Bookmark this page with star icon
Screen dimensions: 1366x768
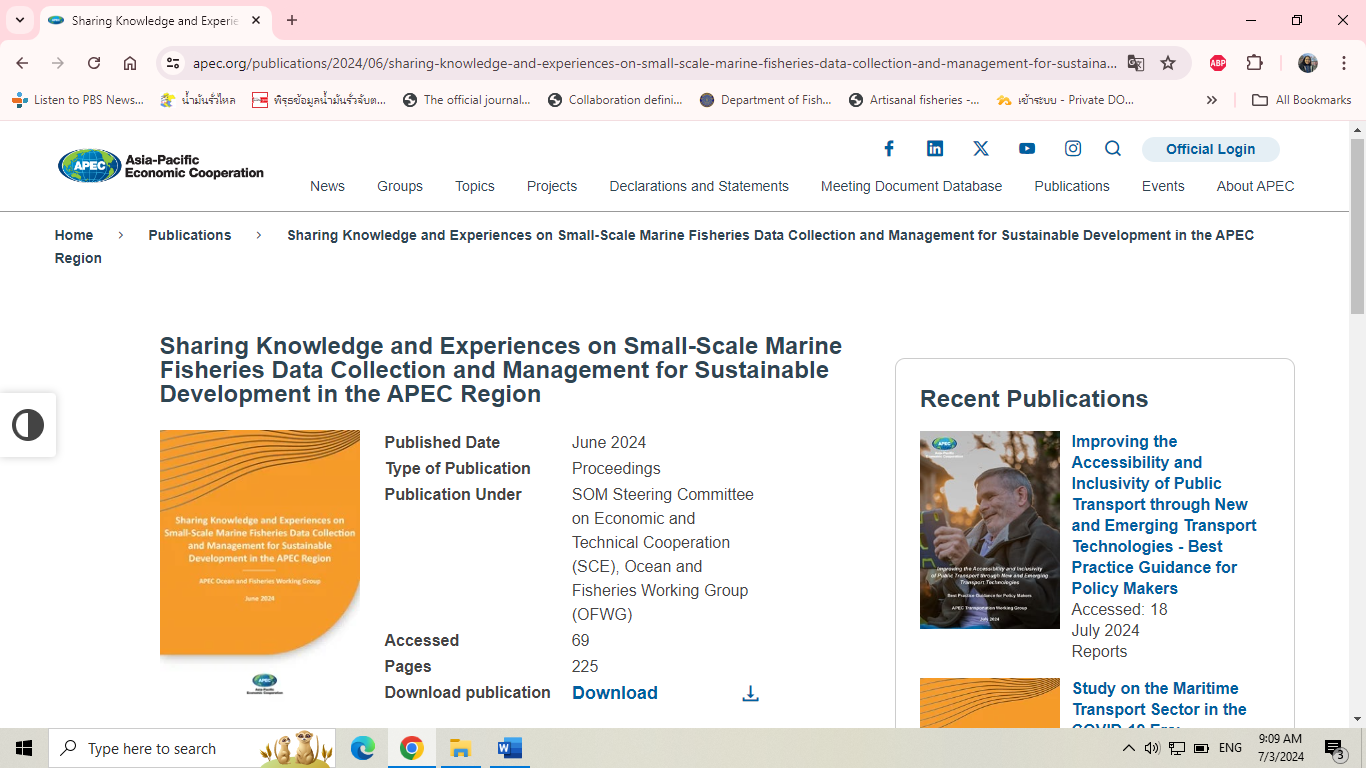click(x=1168, y=63)
